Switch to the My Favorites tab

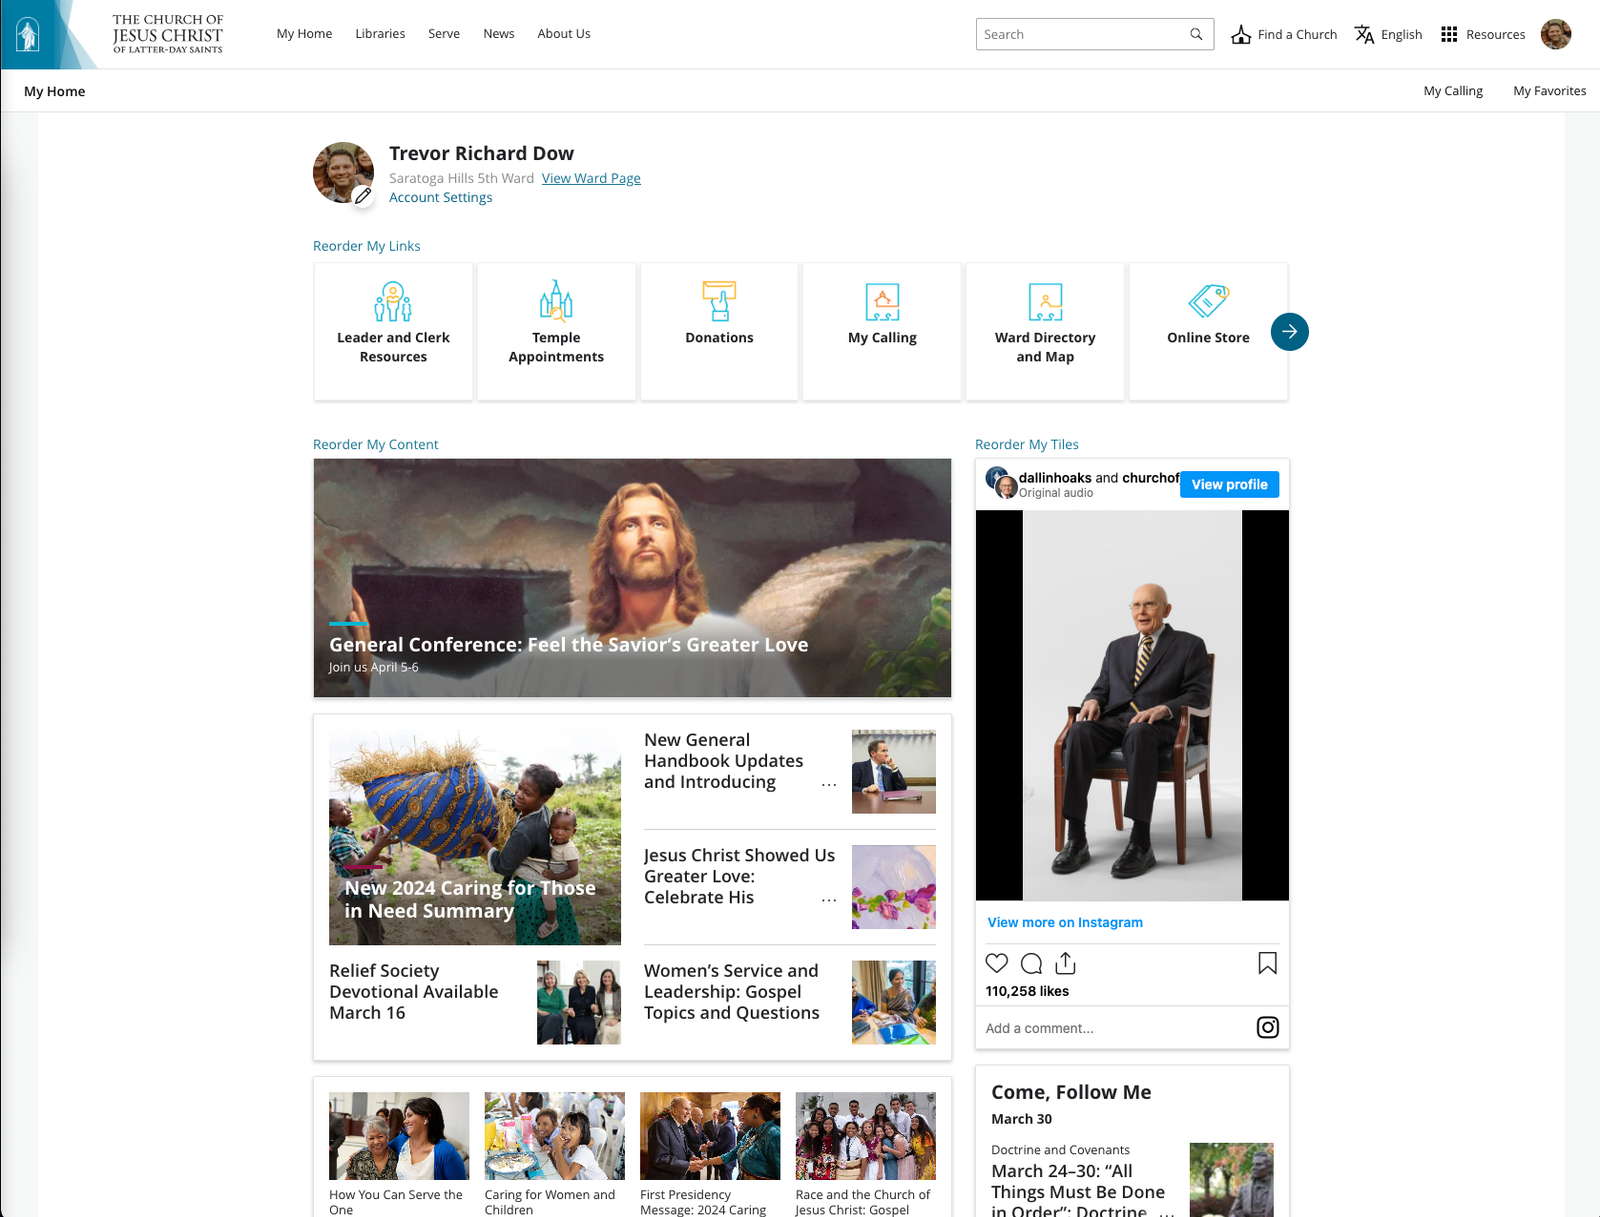coord(1549,90)
